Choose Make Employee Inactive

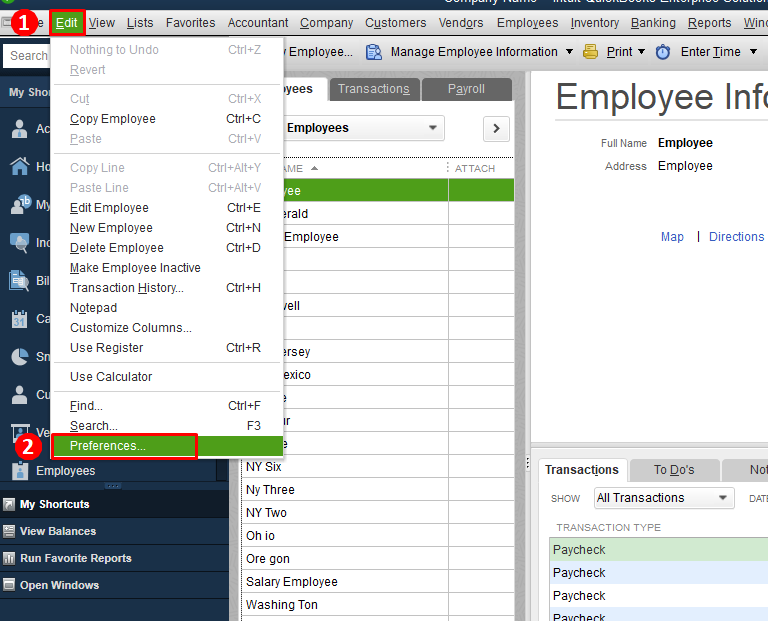[x=167, y=268]
